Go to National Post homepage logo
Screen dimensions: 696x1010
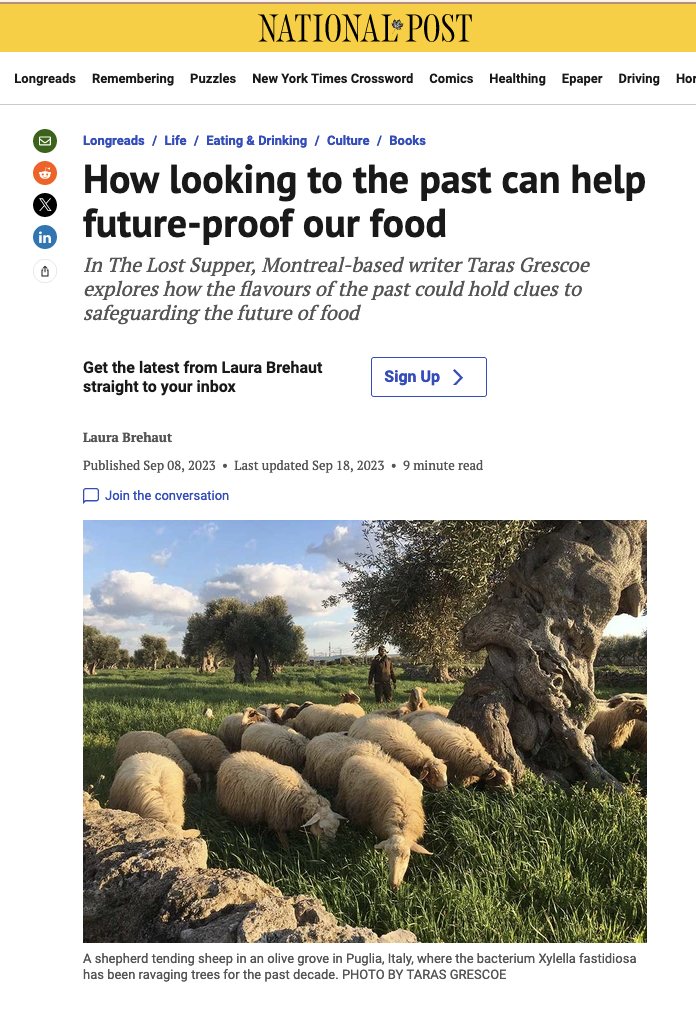(365, 28)
